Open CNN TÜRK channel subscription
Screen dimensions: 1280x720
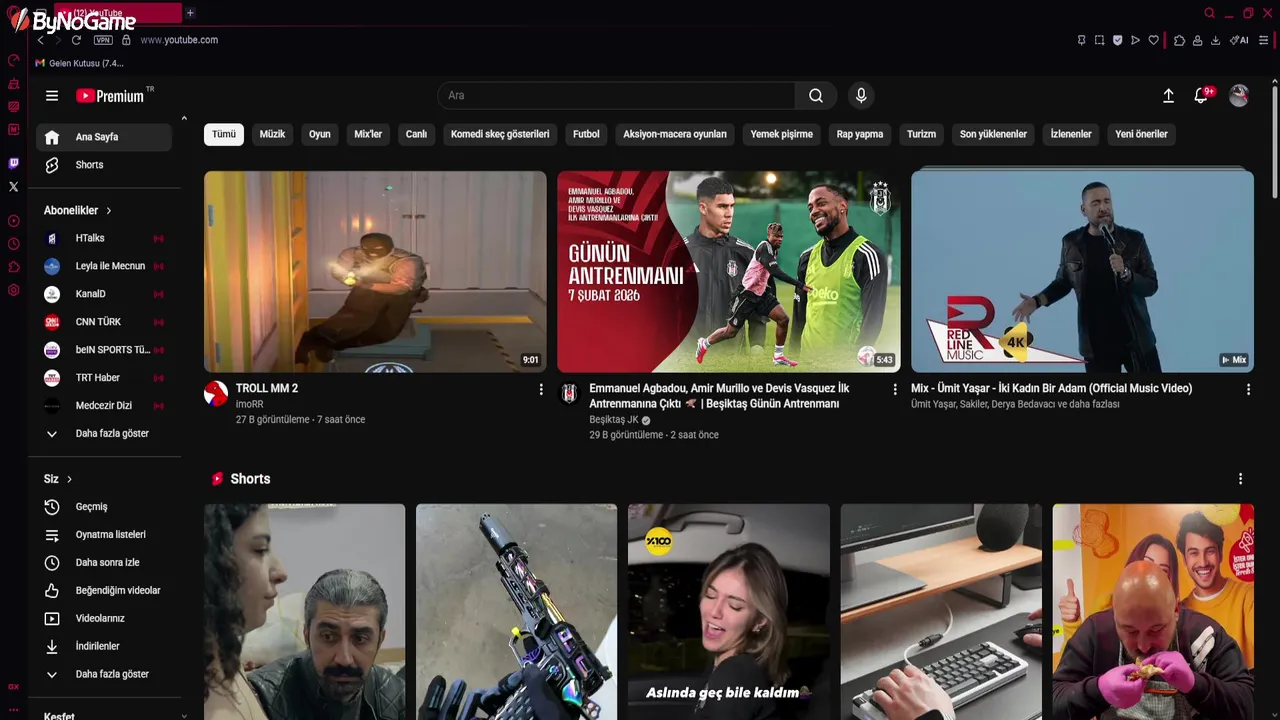tap(104, 322)
